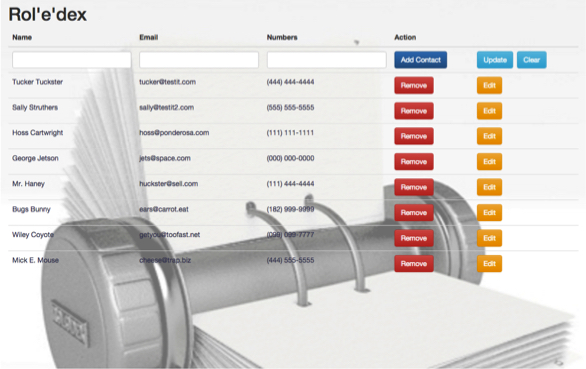Remove Sally Struthers from list
This screenshot has width=586, height=369.
coord(414,111)
